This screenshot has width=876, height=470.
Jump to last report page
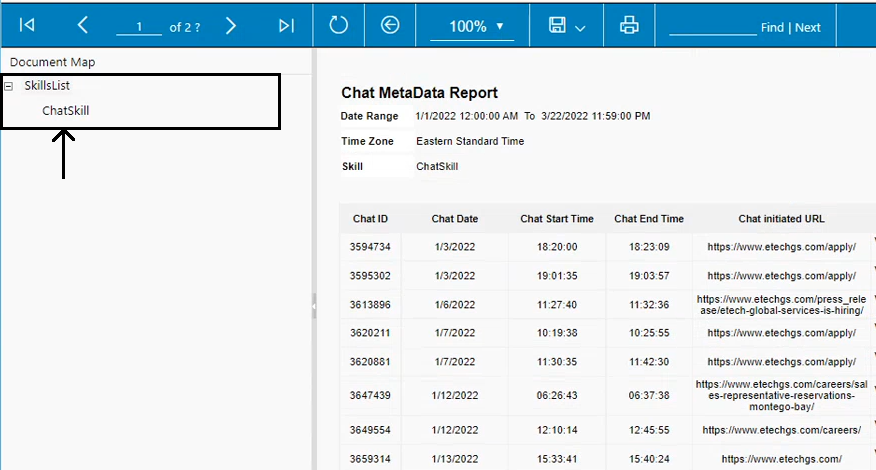tap(286, 26)
